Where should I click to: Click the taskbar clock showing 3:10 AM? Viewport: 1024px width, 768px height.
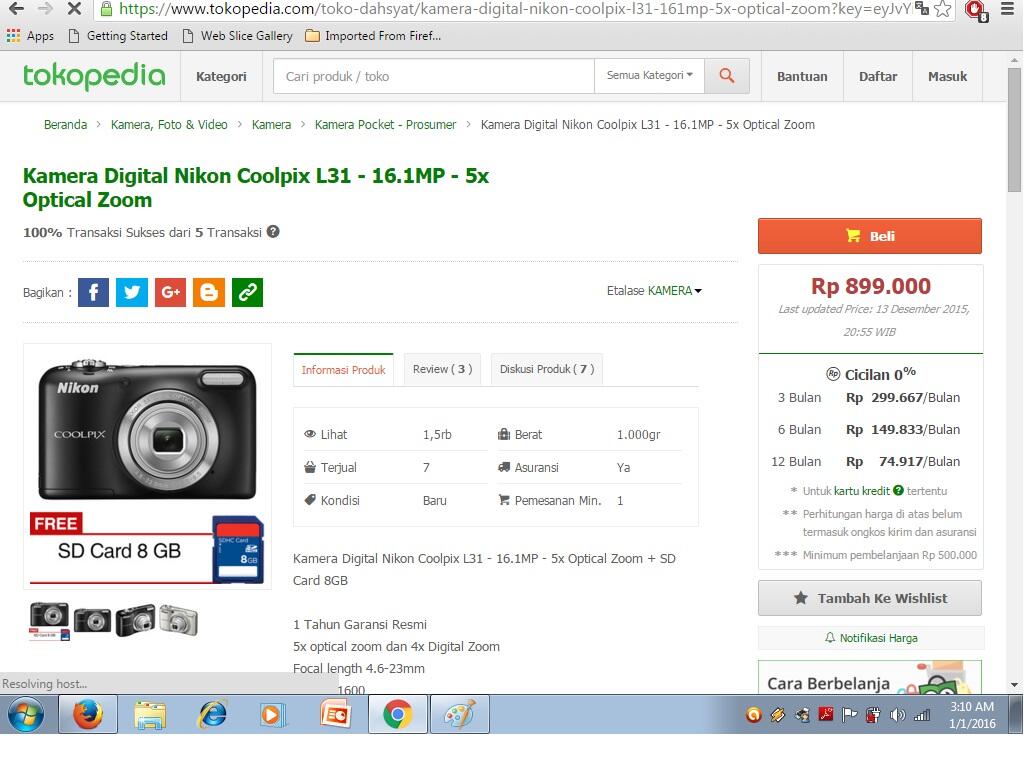(972, 714)
